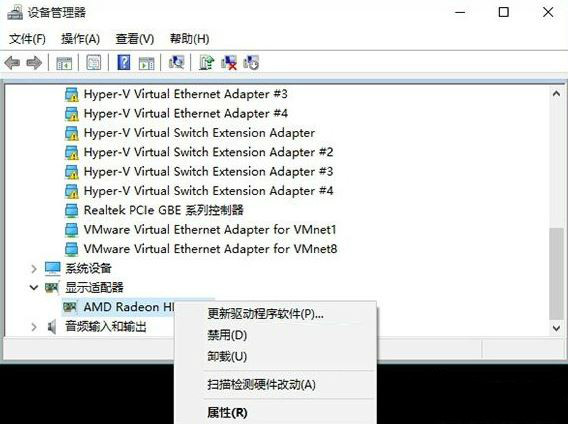Select the 显示适配器 label
Image resolution: width=568 pixels, height=424 pixels.
pyautogui.click(x=94, y=288)
